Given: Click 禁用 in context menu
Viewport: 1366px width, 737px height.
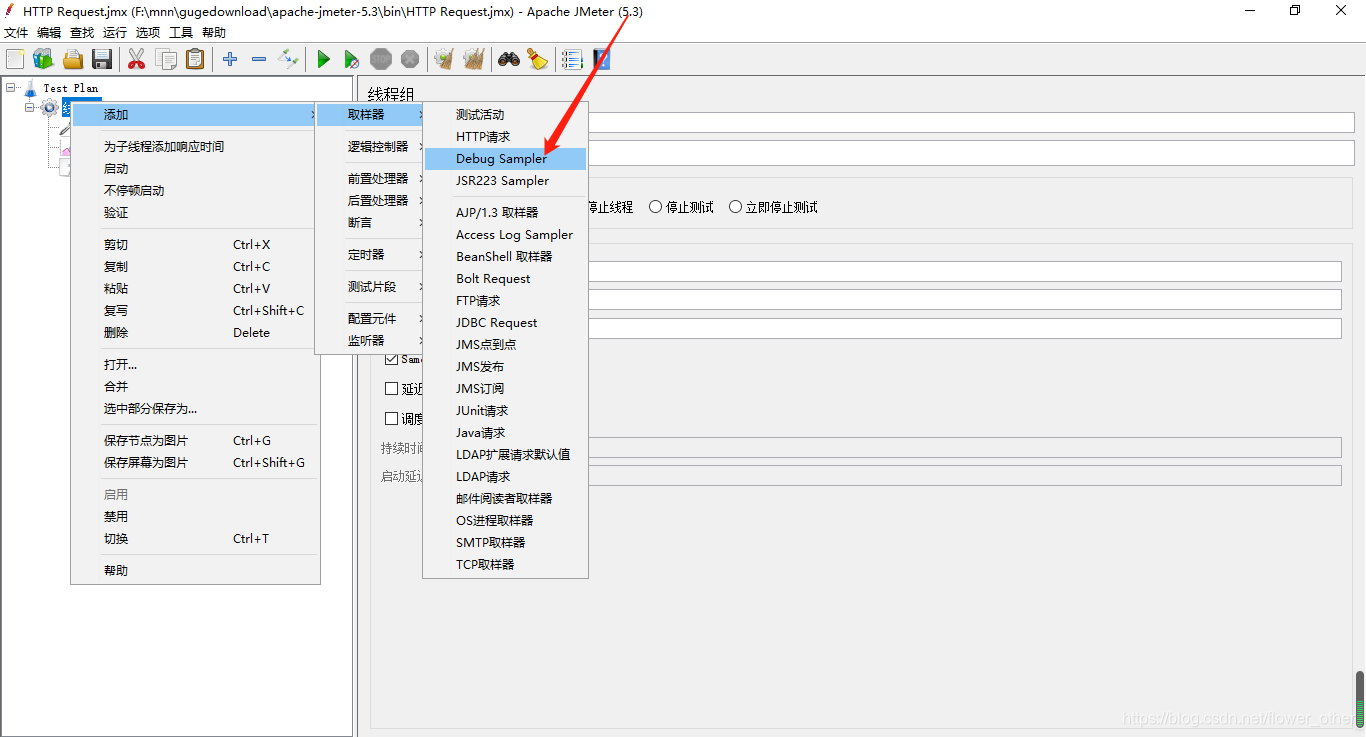Looking at the screenshot, I should point(195,517).
